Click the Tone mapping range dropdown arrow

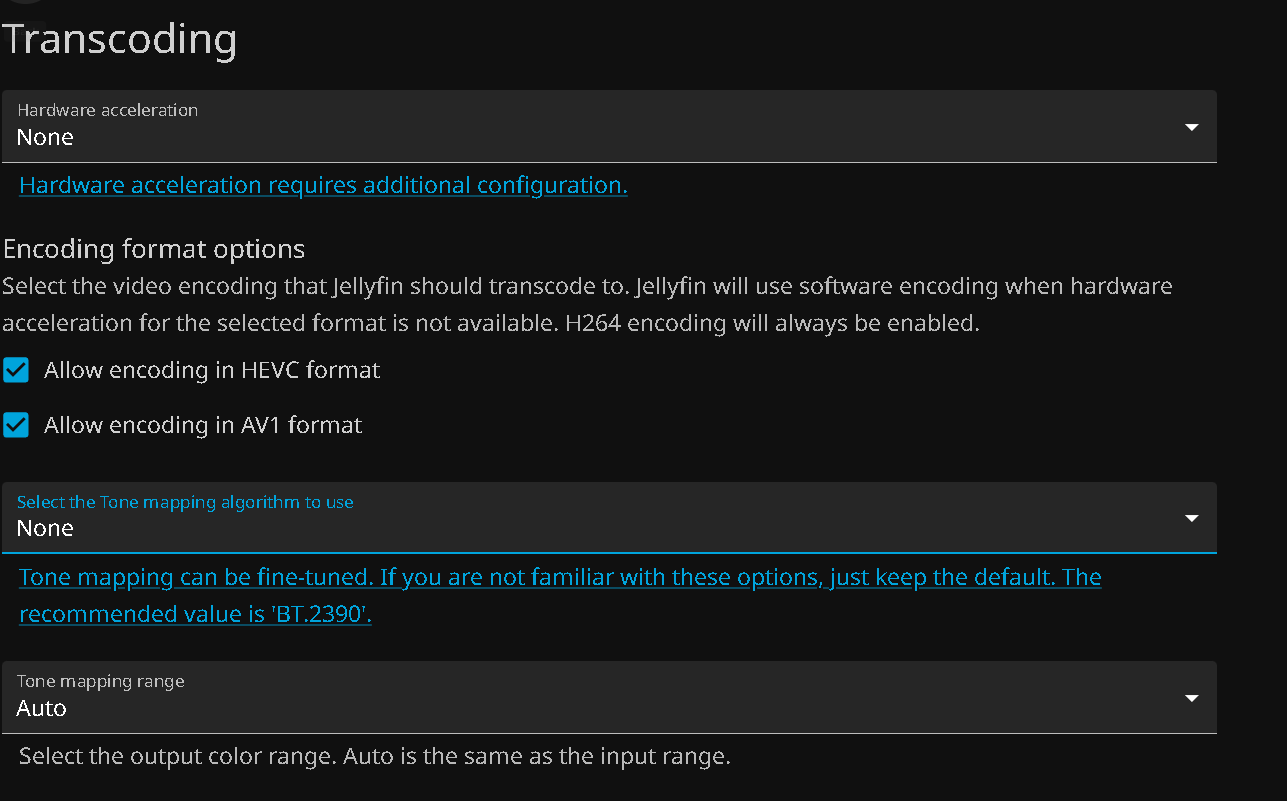(x=1191, y=698)
